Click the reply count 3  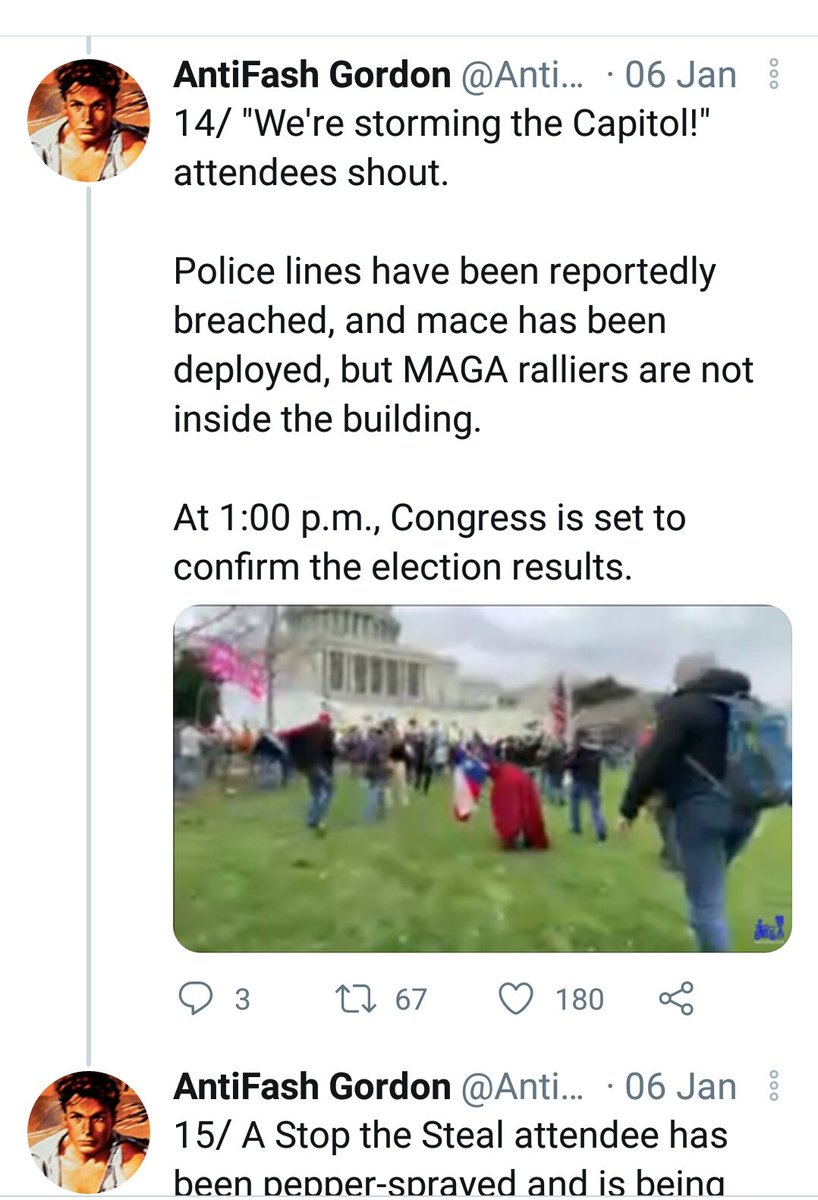pos(241,999)
